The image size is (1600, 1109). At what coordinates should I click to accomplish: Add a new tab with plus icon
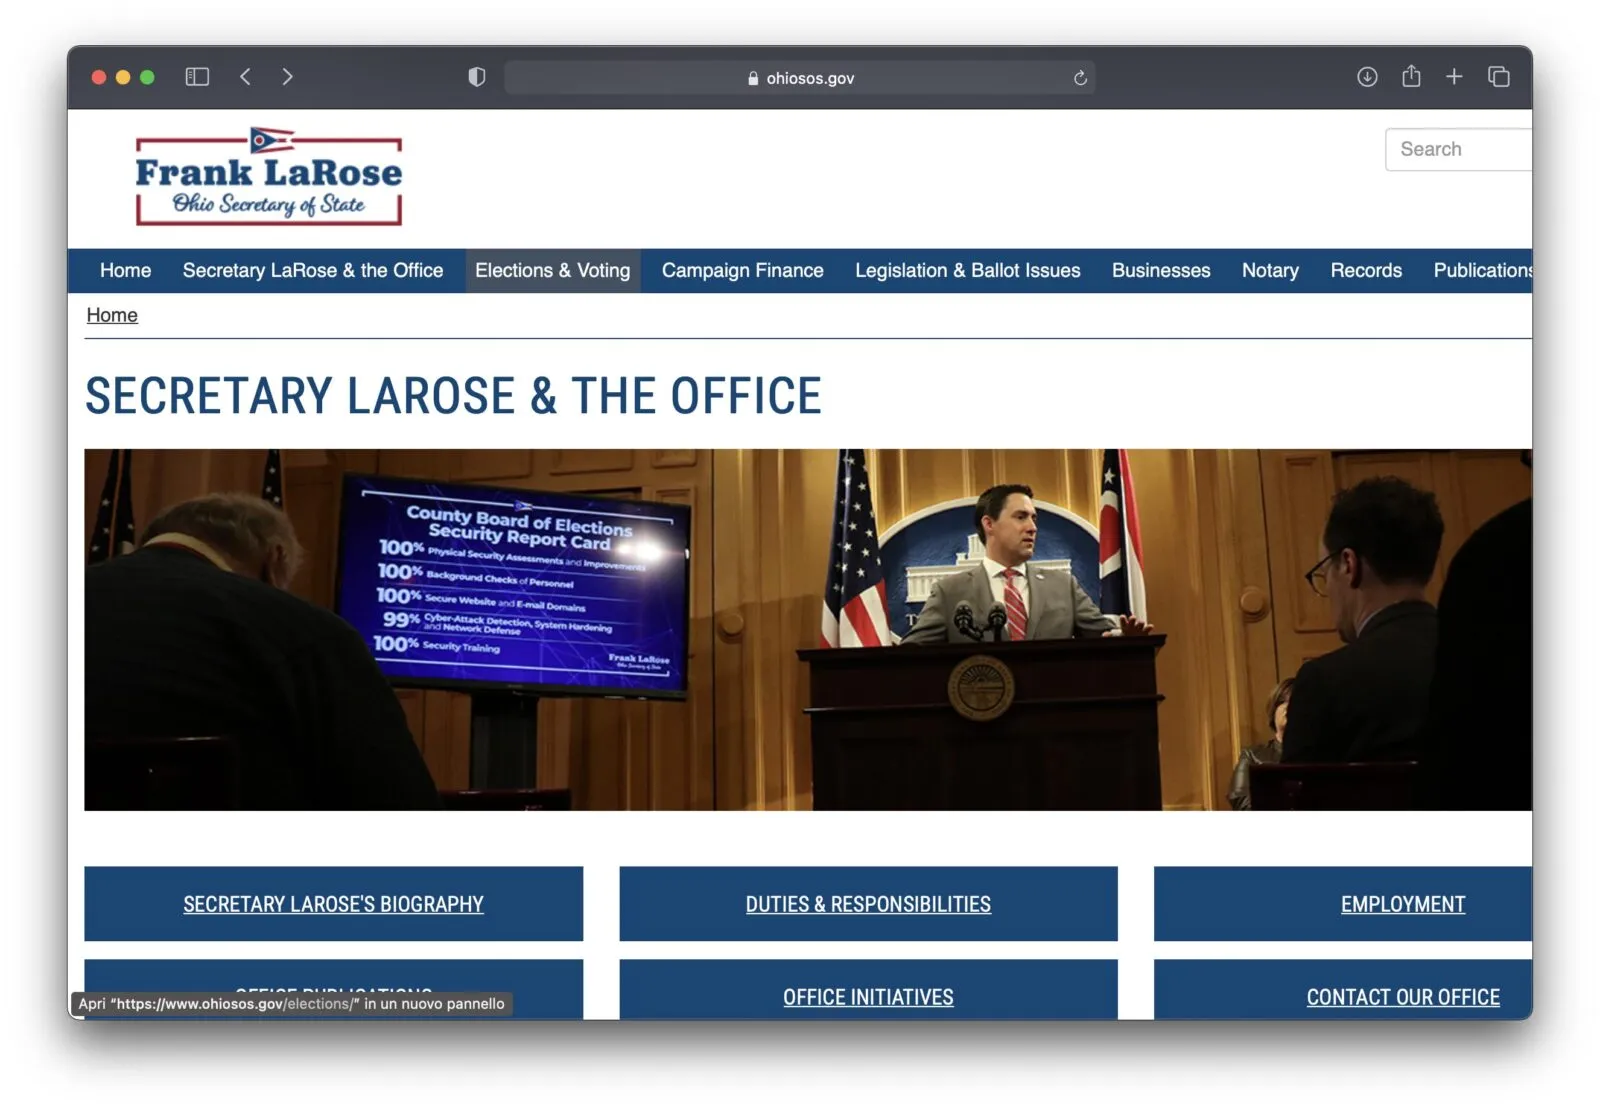[1454, 77]
